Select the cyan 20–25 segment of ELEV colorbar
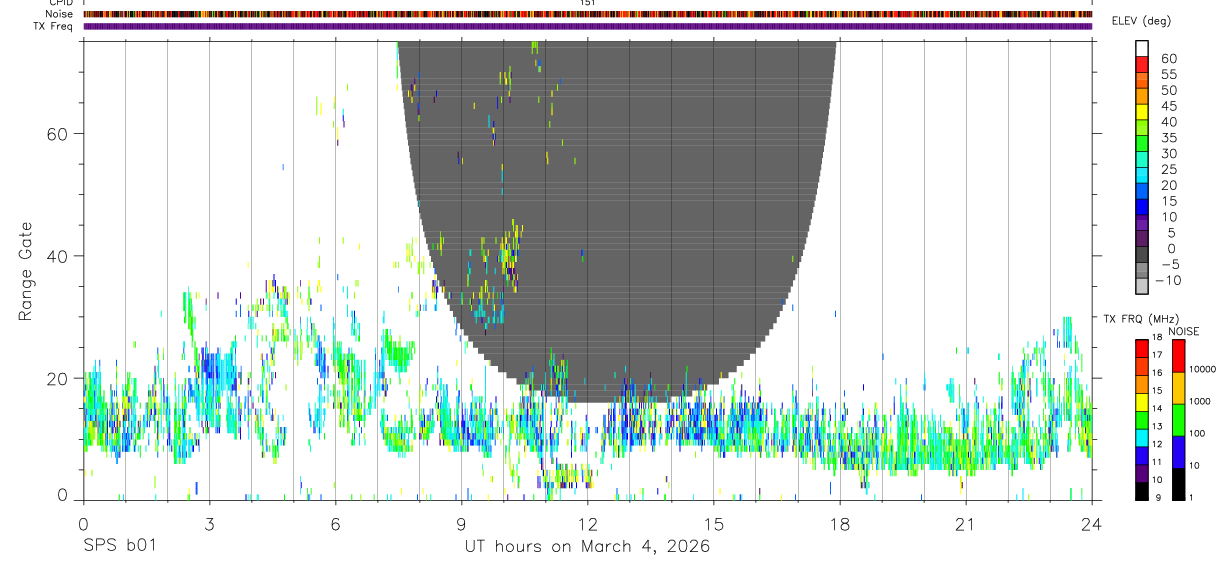 click(x=1142, y=176)
